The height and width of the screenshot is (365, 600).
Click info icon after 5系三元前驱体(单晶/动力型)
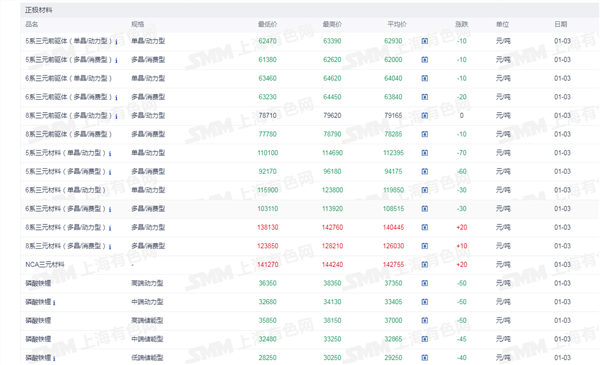pyautogui.click(x=116, y=42)
